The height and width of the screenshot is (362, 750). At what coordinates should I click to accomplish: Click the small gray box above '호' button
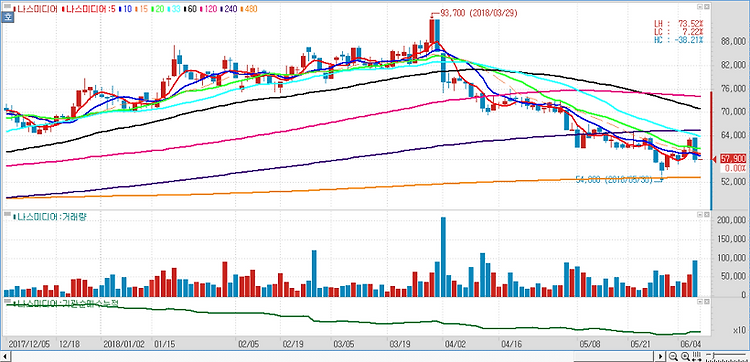point(7,6)
